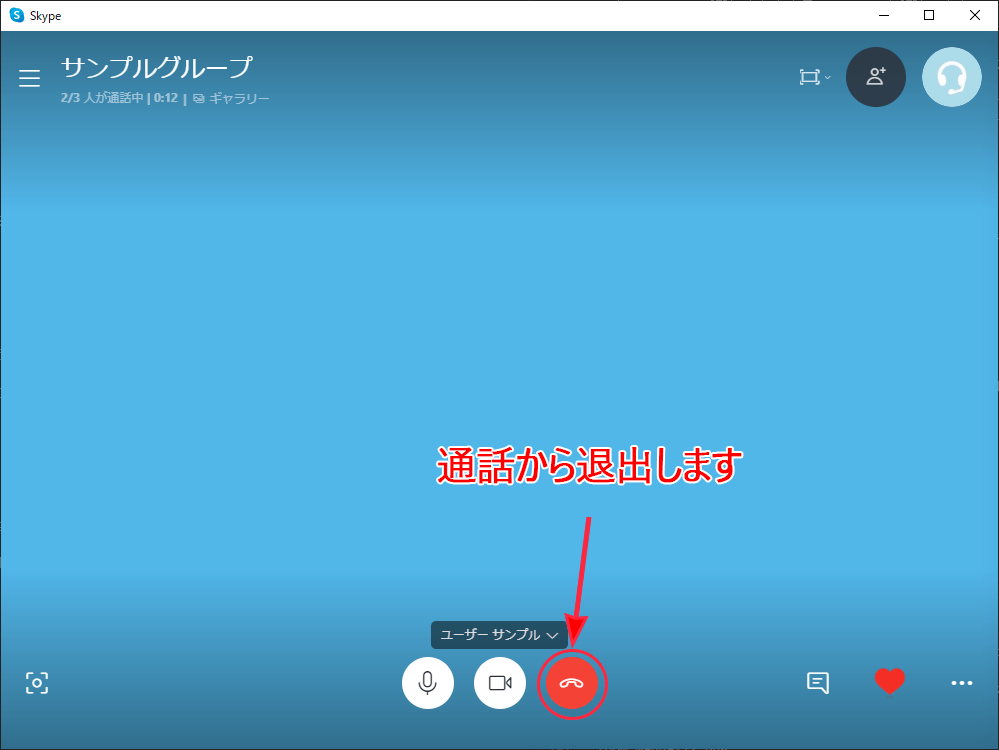Viewport: 999px width, 750px height.
Task: Click the ギャラリー view label
Action: pyautogui.click(x=238, y=99)
